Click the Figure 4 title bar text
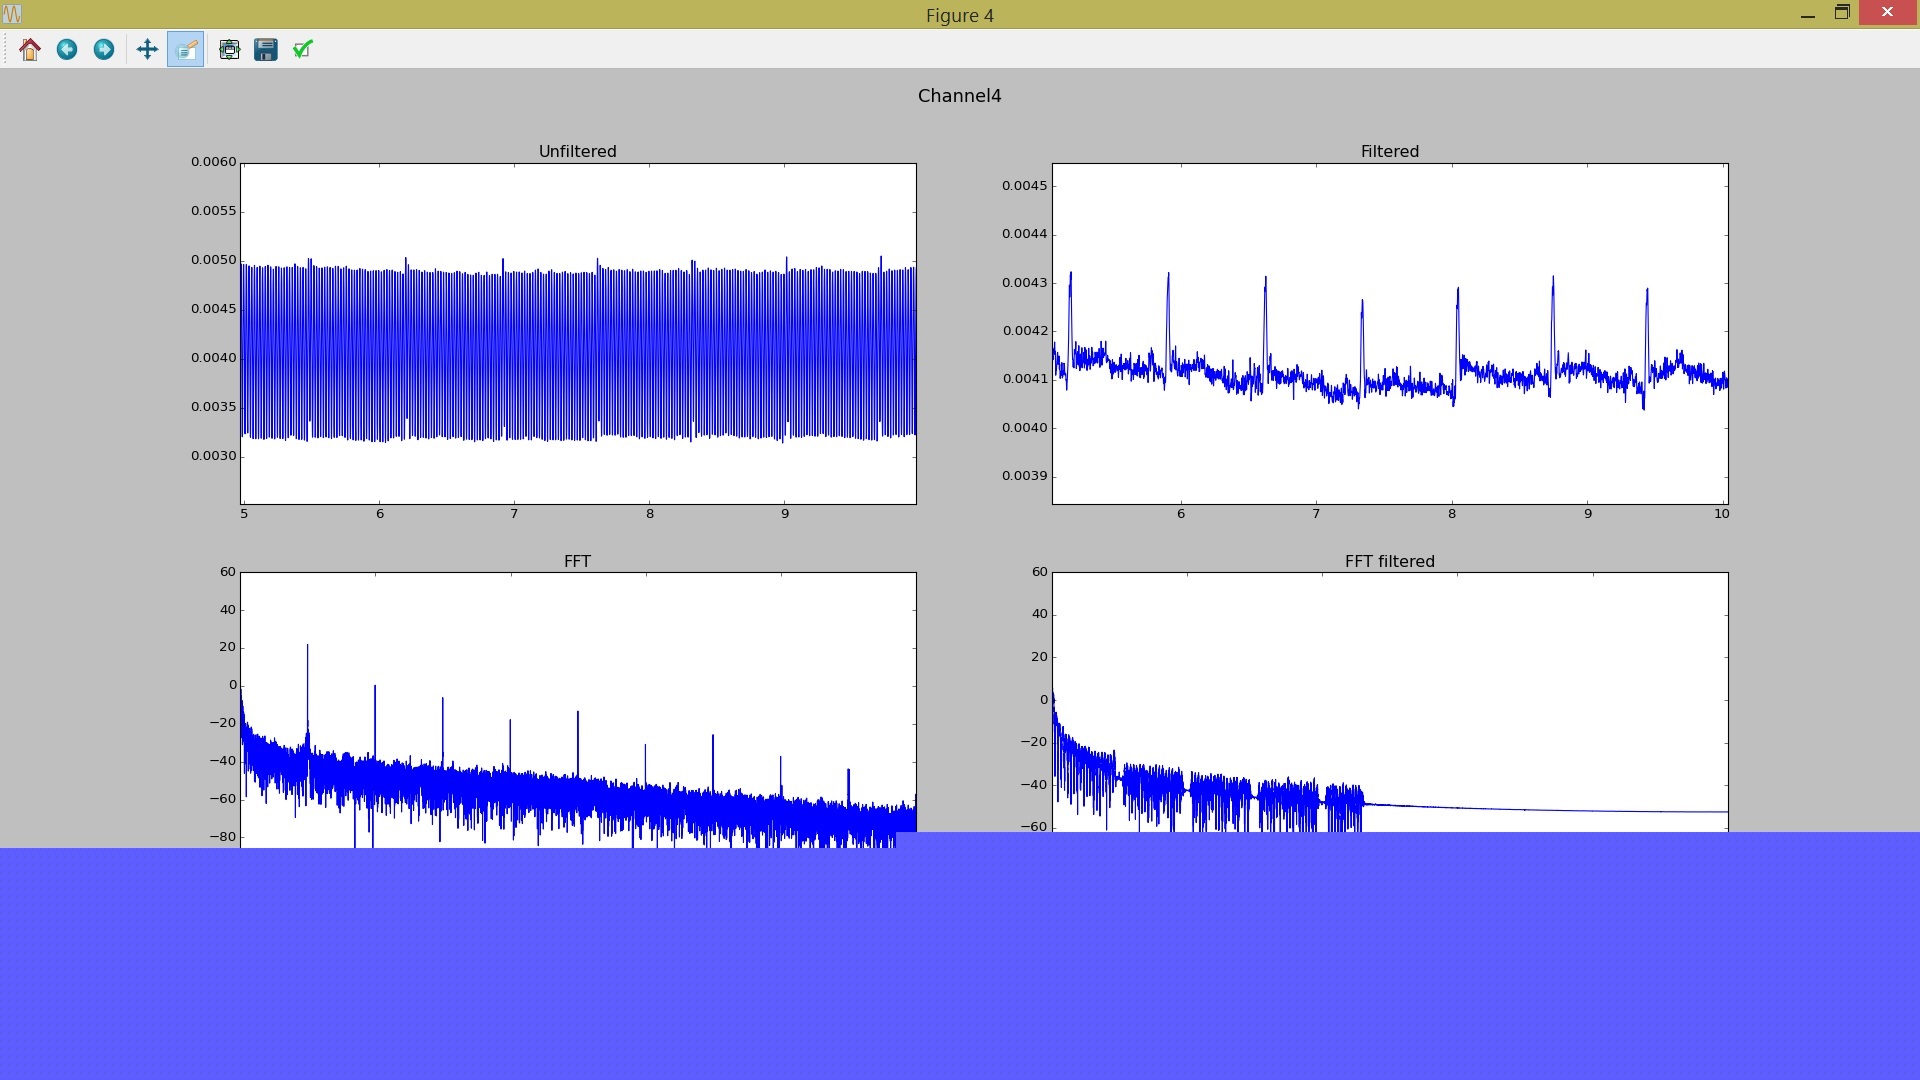This screenshot has width=1920, height=1080. coord(959,15)
